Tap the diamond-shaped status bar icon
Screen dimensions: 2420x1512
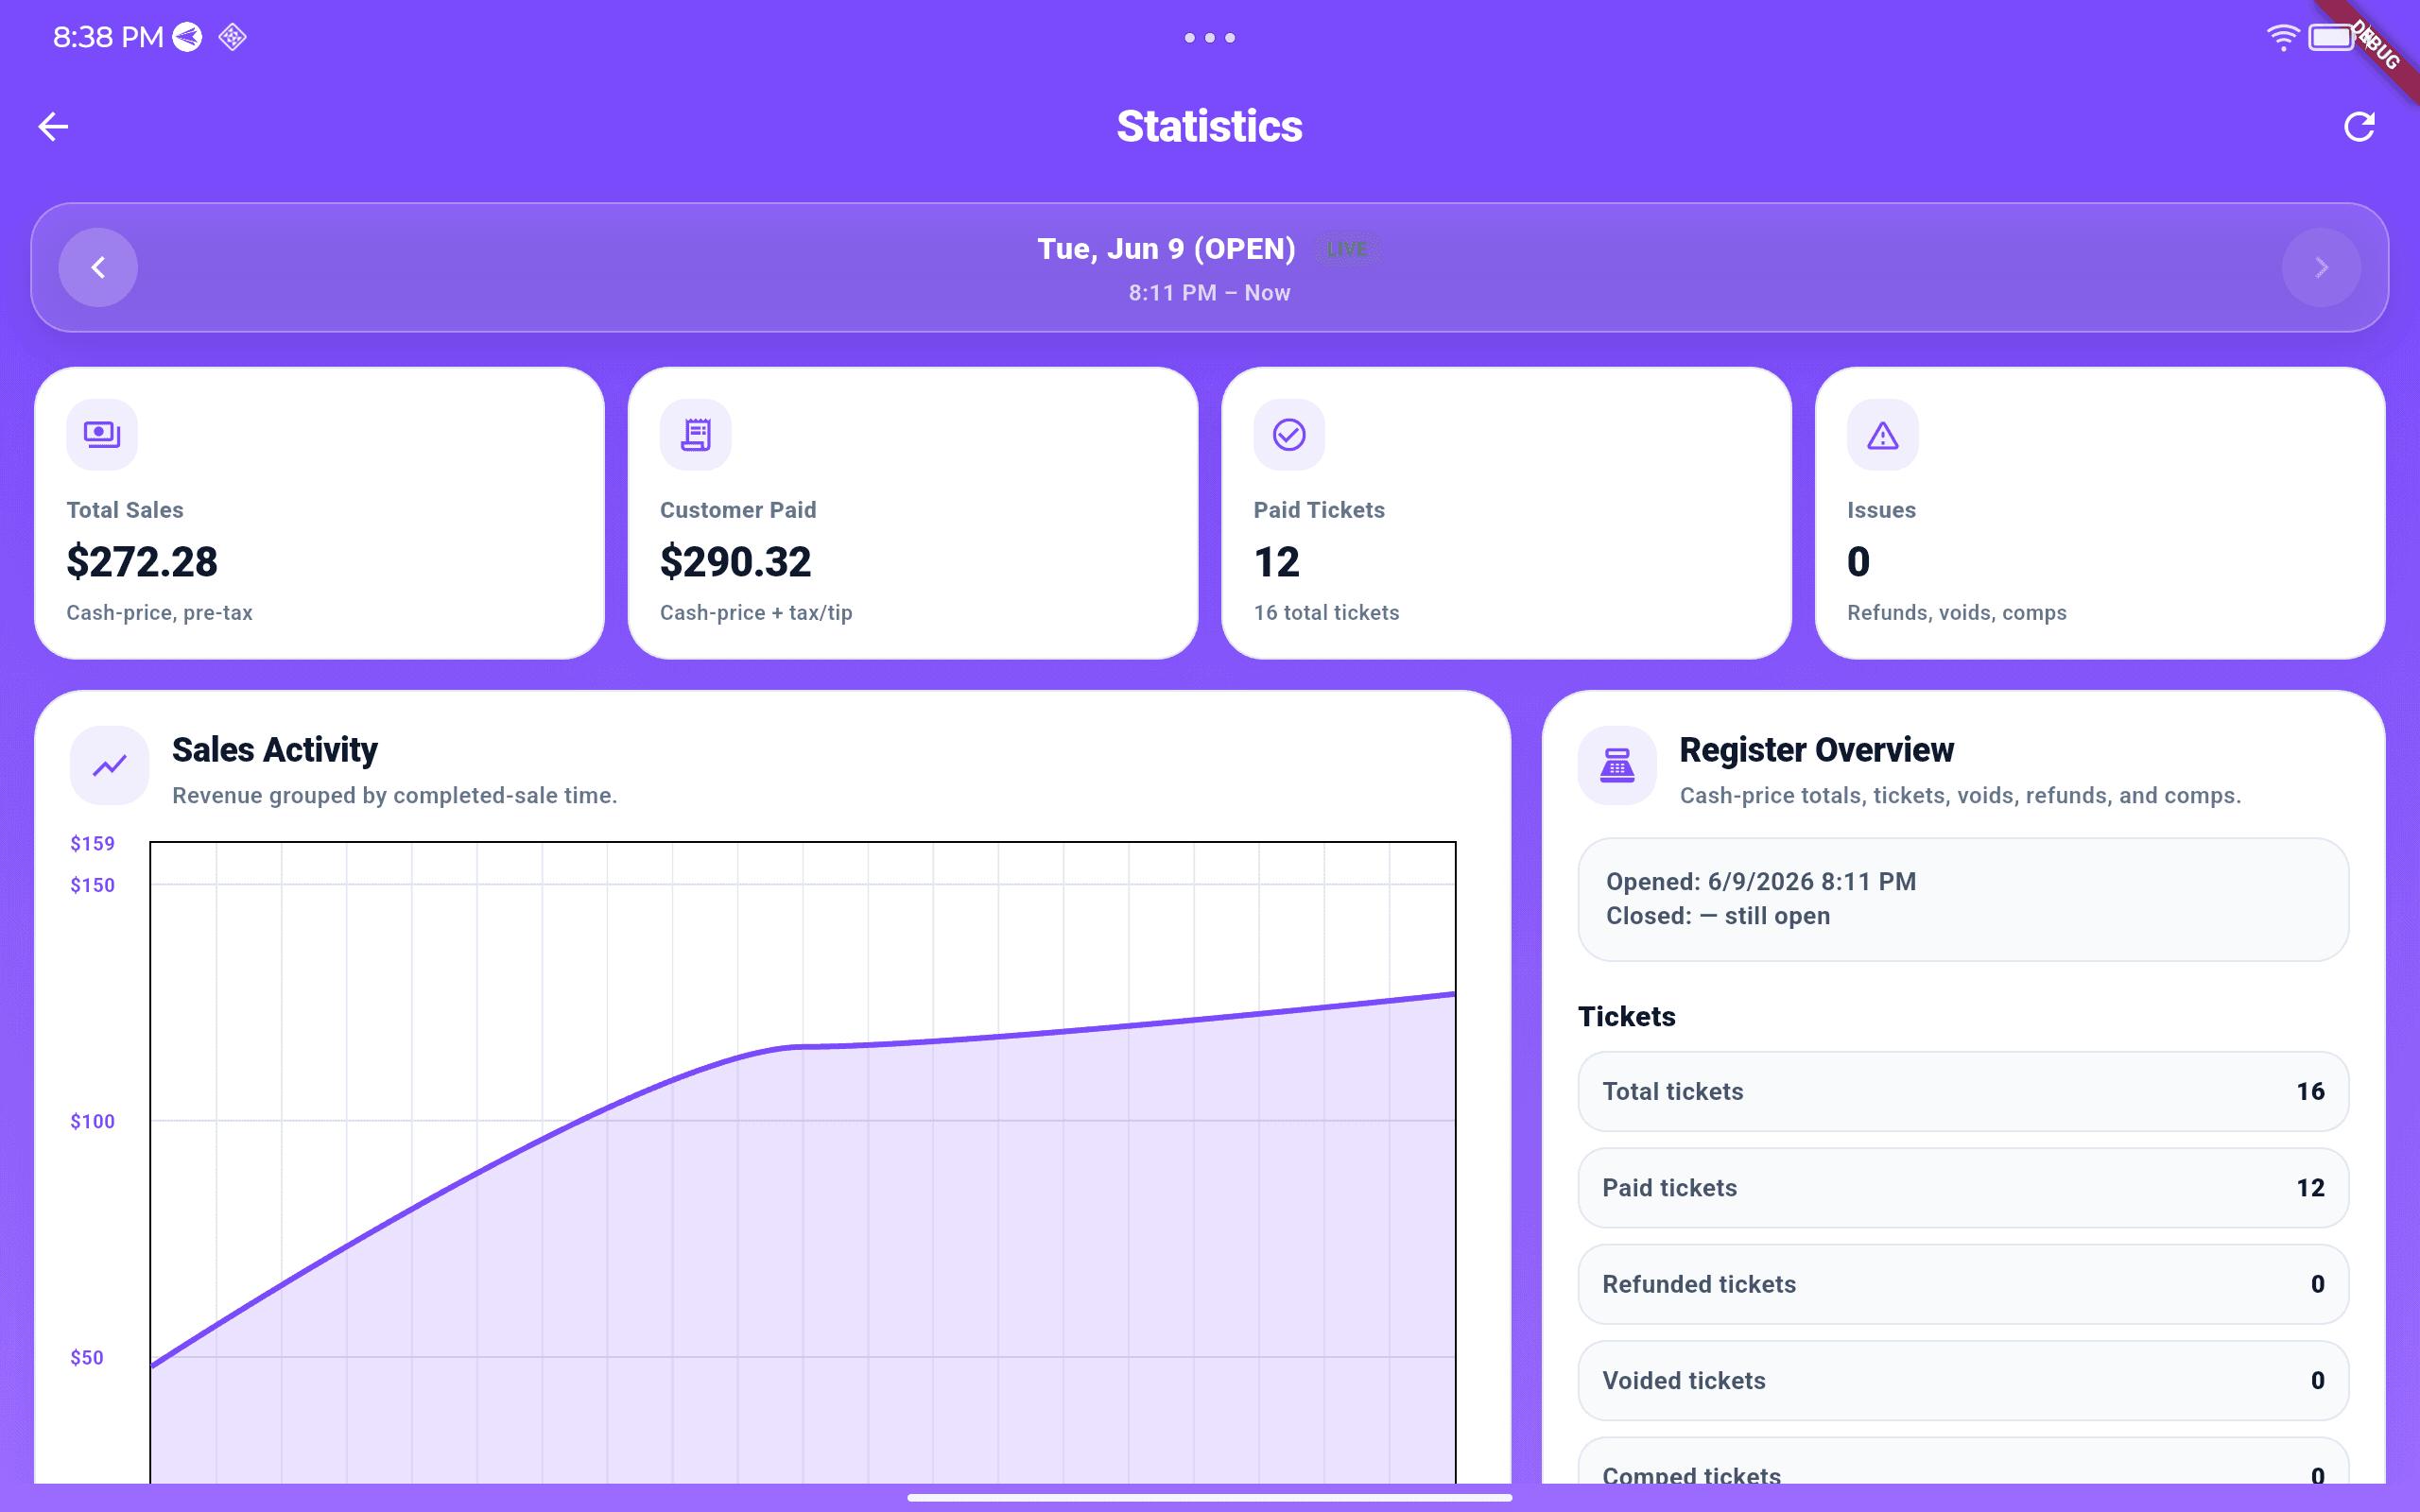click(233, 37)
